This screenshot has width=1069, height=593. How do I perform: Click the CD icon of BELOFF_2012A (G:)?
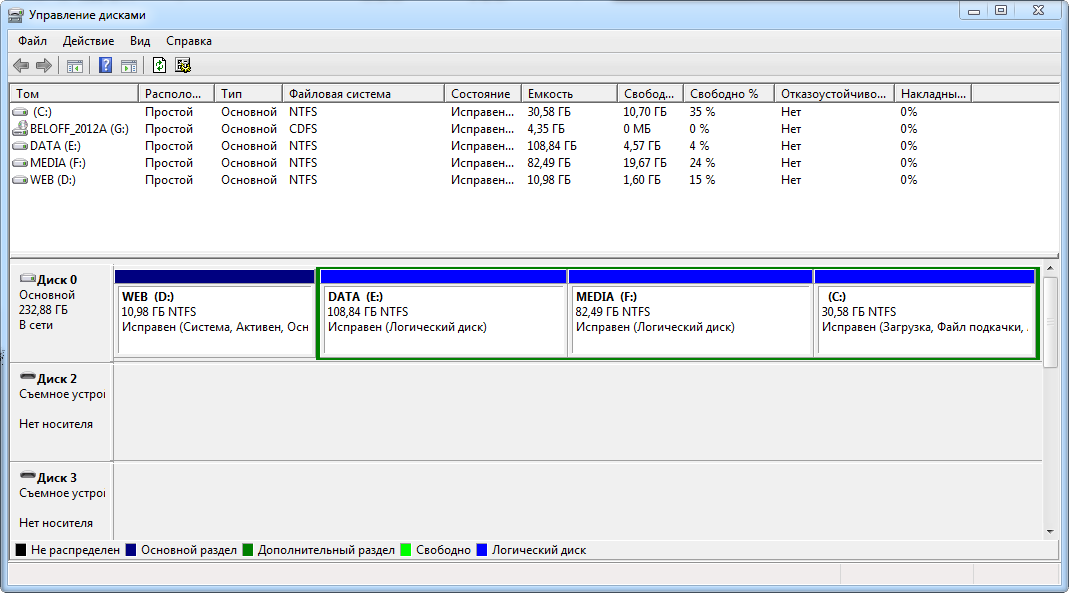pos(20,128)
